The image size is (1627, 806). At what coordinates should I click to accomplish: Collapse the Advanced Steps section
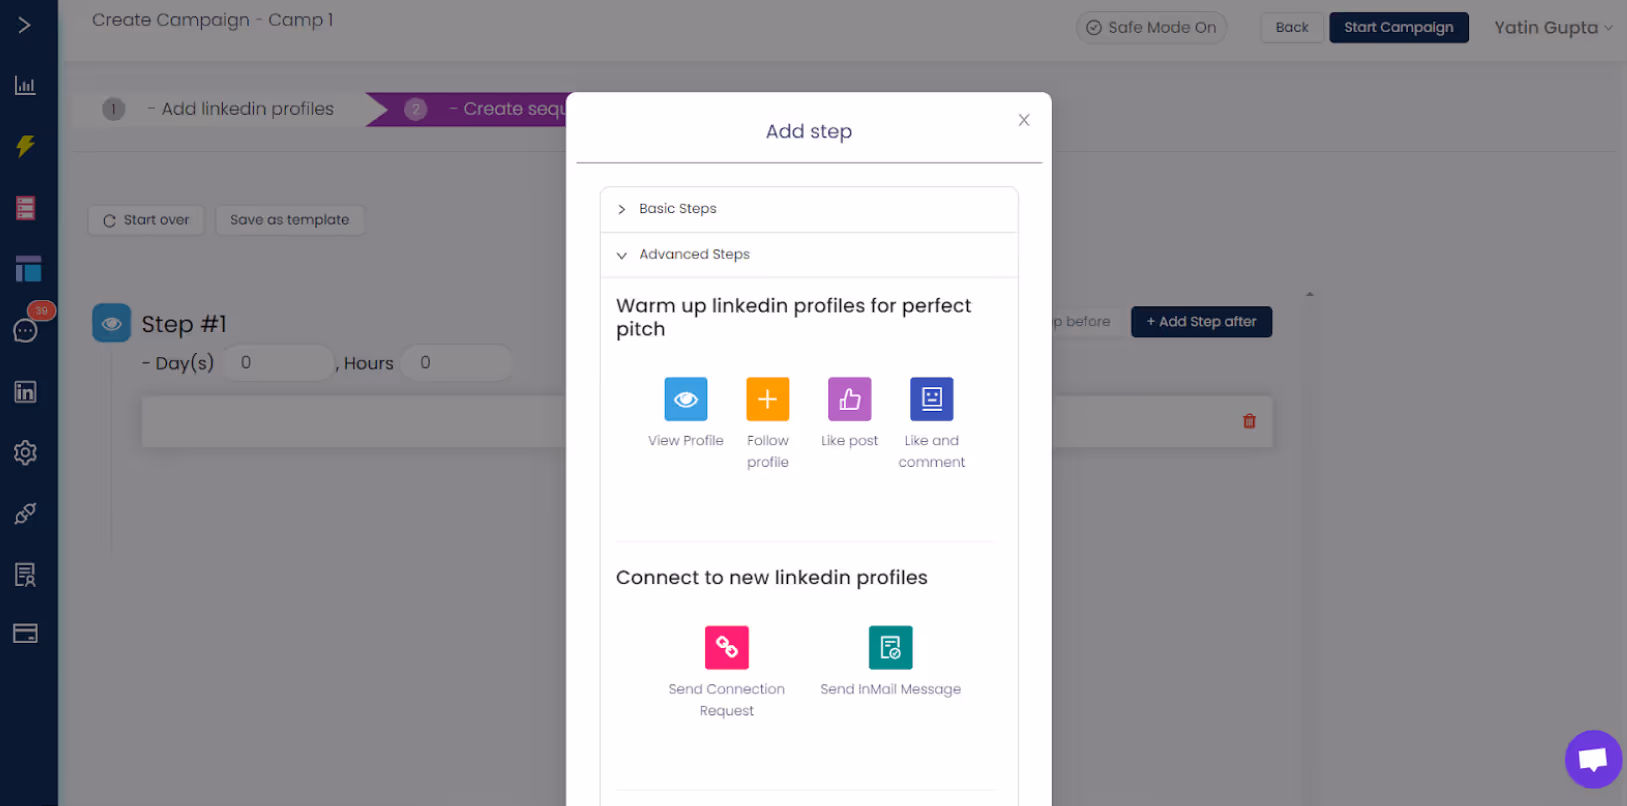click(809, 255)
